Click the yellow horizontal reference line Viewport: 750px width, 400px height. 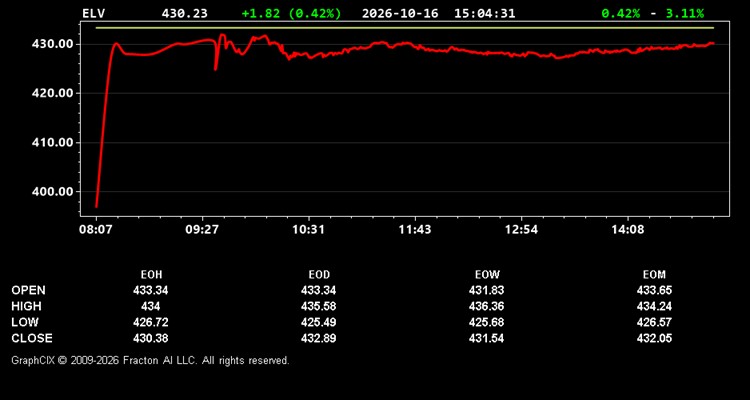tap(405, 28)
